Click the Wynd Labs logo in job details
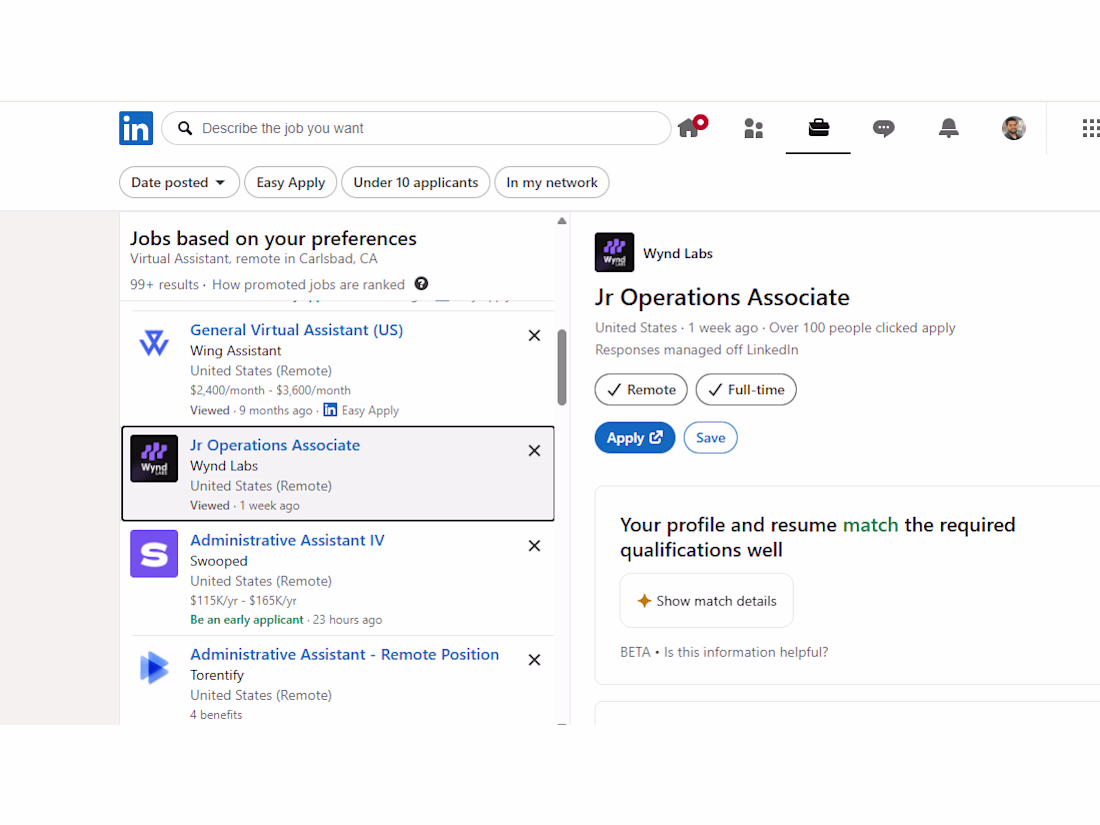Screen dimensions: 1100x825 (615, 253)
